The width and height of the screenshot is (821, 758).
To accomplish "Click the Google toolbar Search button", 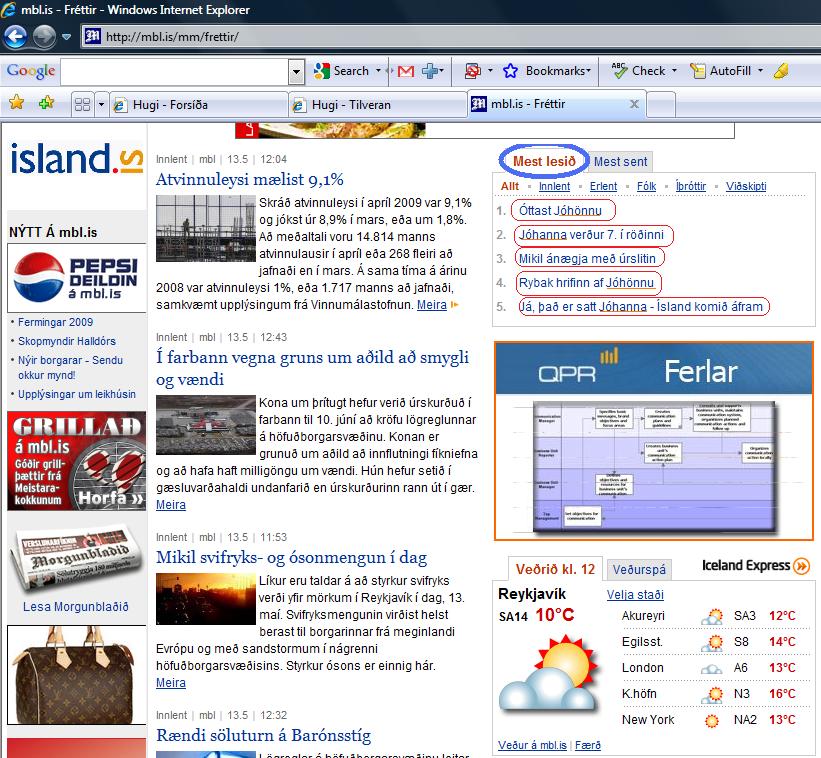I will tap(341, 71).
